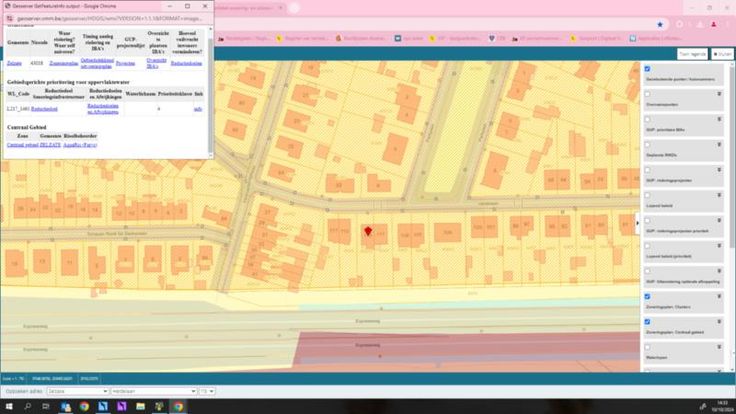Click trash icon for GUP: prioritaire BBIs layer
The height and width of the screenshot is (414, 736).
[719, 118]
